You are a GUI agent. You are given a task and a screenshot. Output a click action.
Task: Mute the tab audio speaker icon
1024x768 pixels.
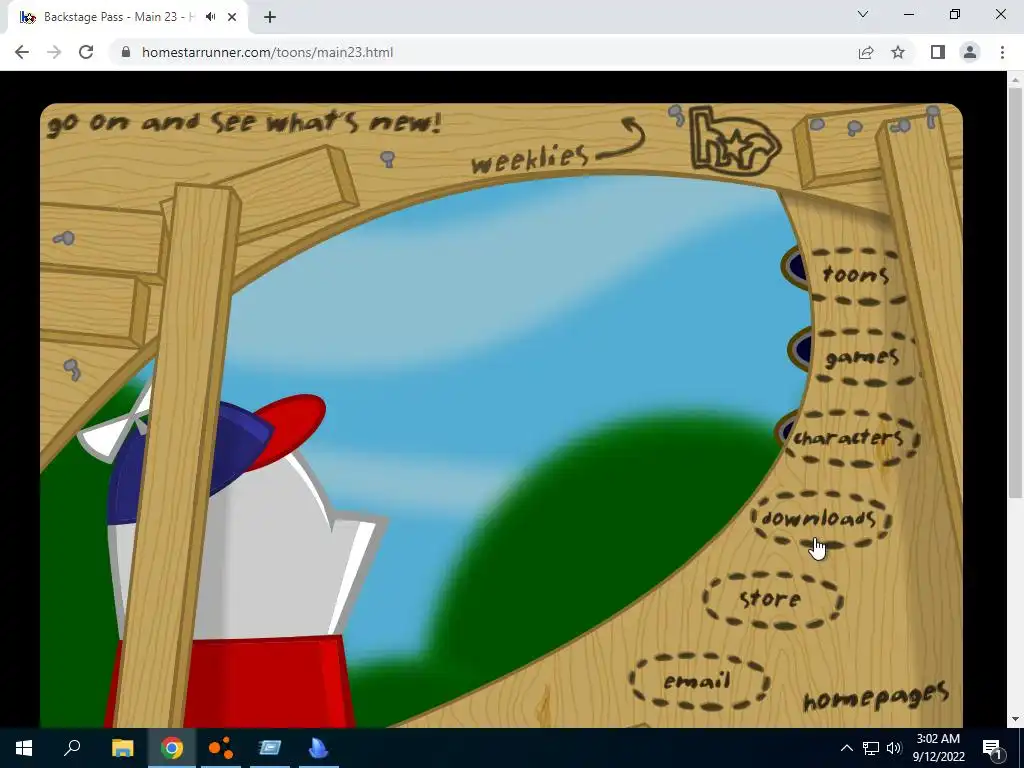click(210, 17)
